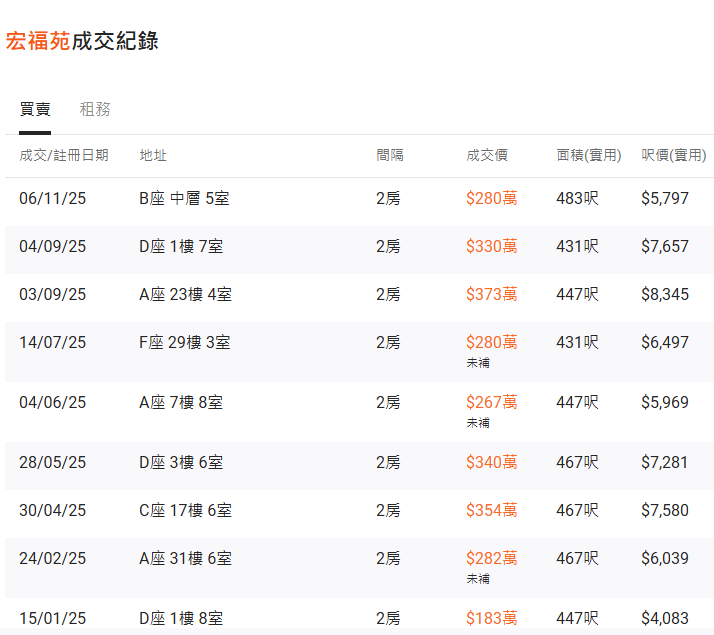Click the $373萬 price

point(491,294)
